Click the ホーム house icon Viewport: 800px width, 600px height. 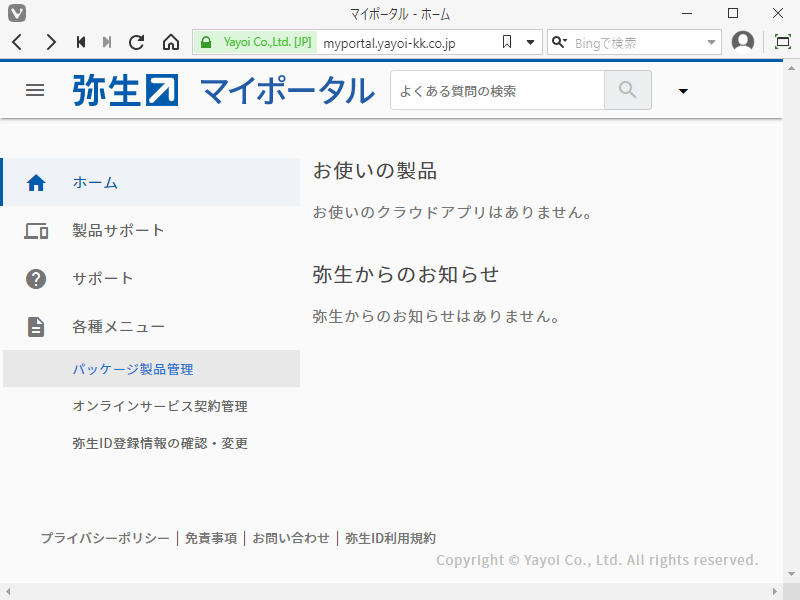36,183
